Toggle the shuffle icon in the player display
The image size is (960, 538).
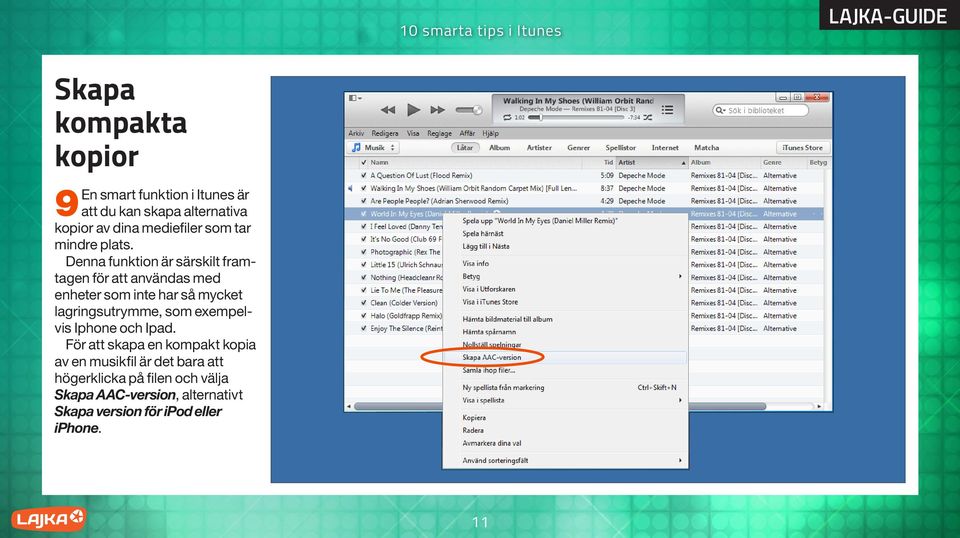[648, 118]
